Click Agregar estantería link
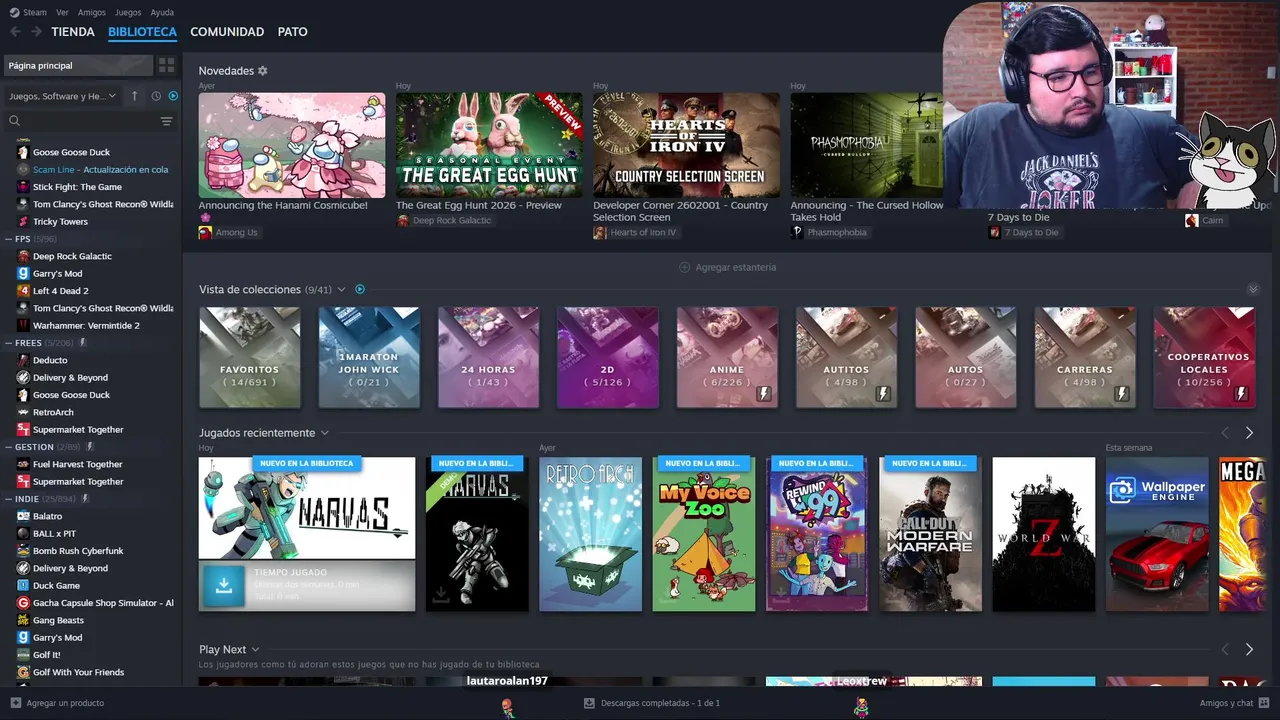Screen dimensions: 1280x720 (727, 267)
